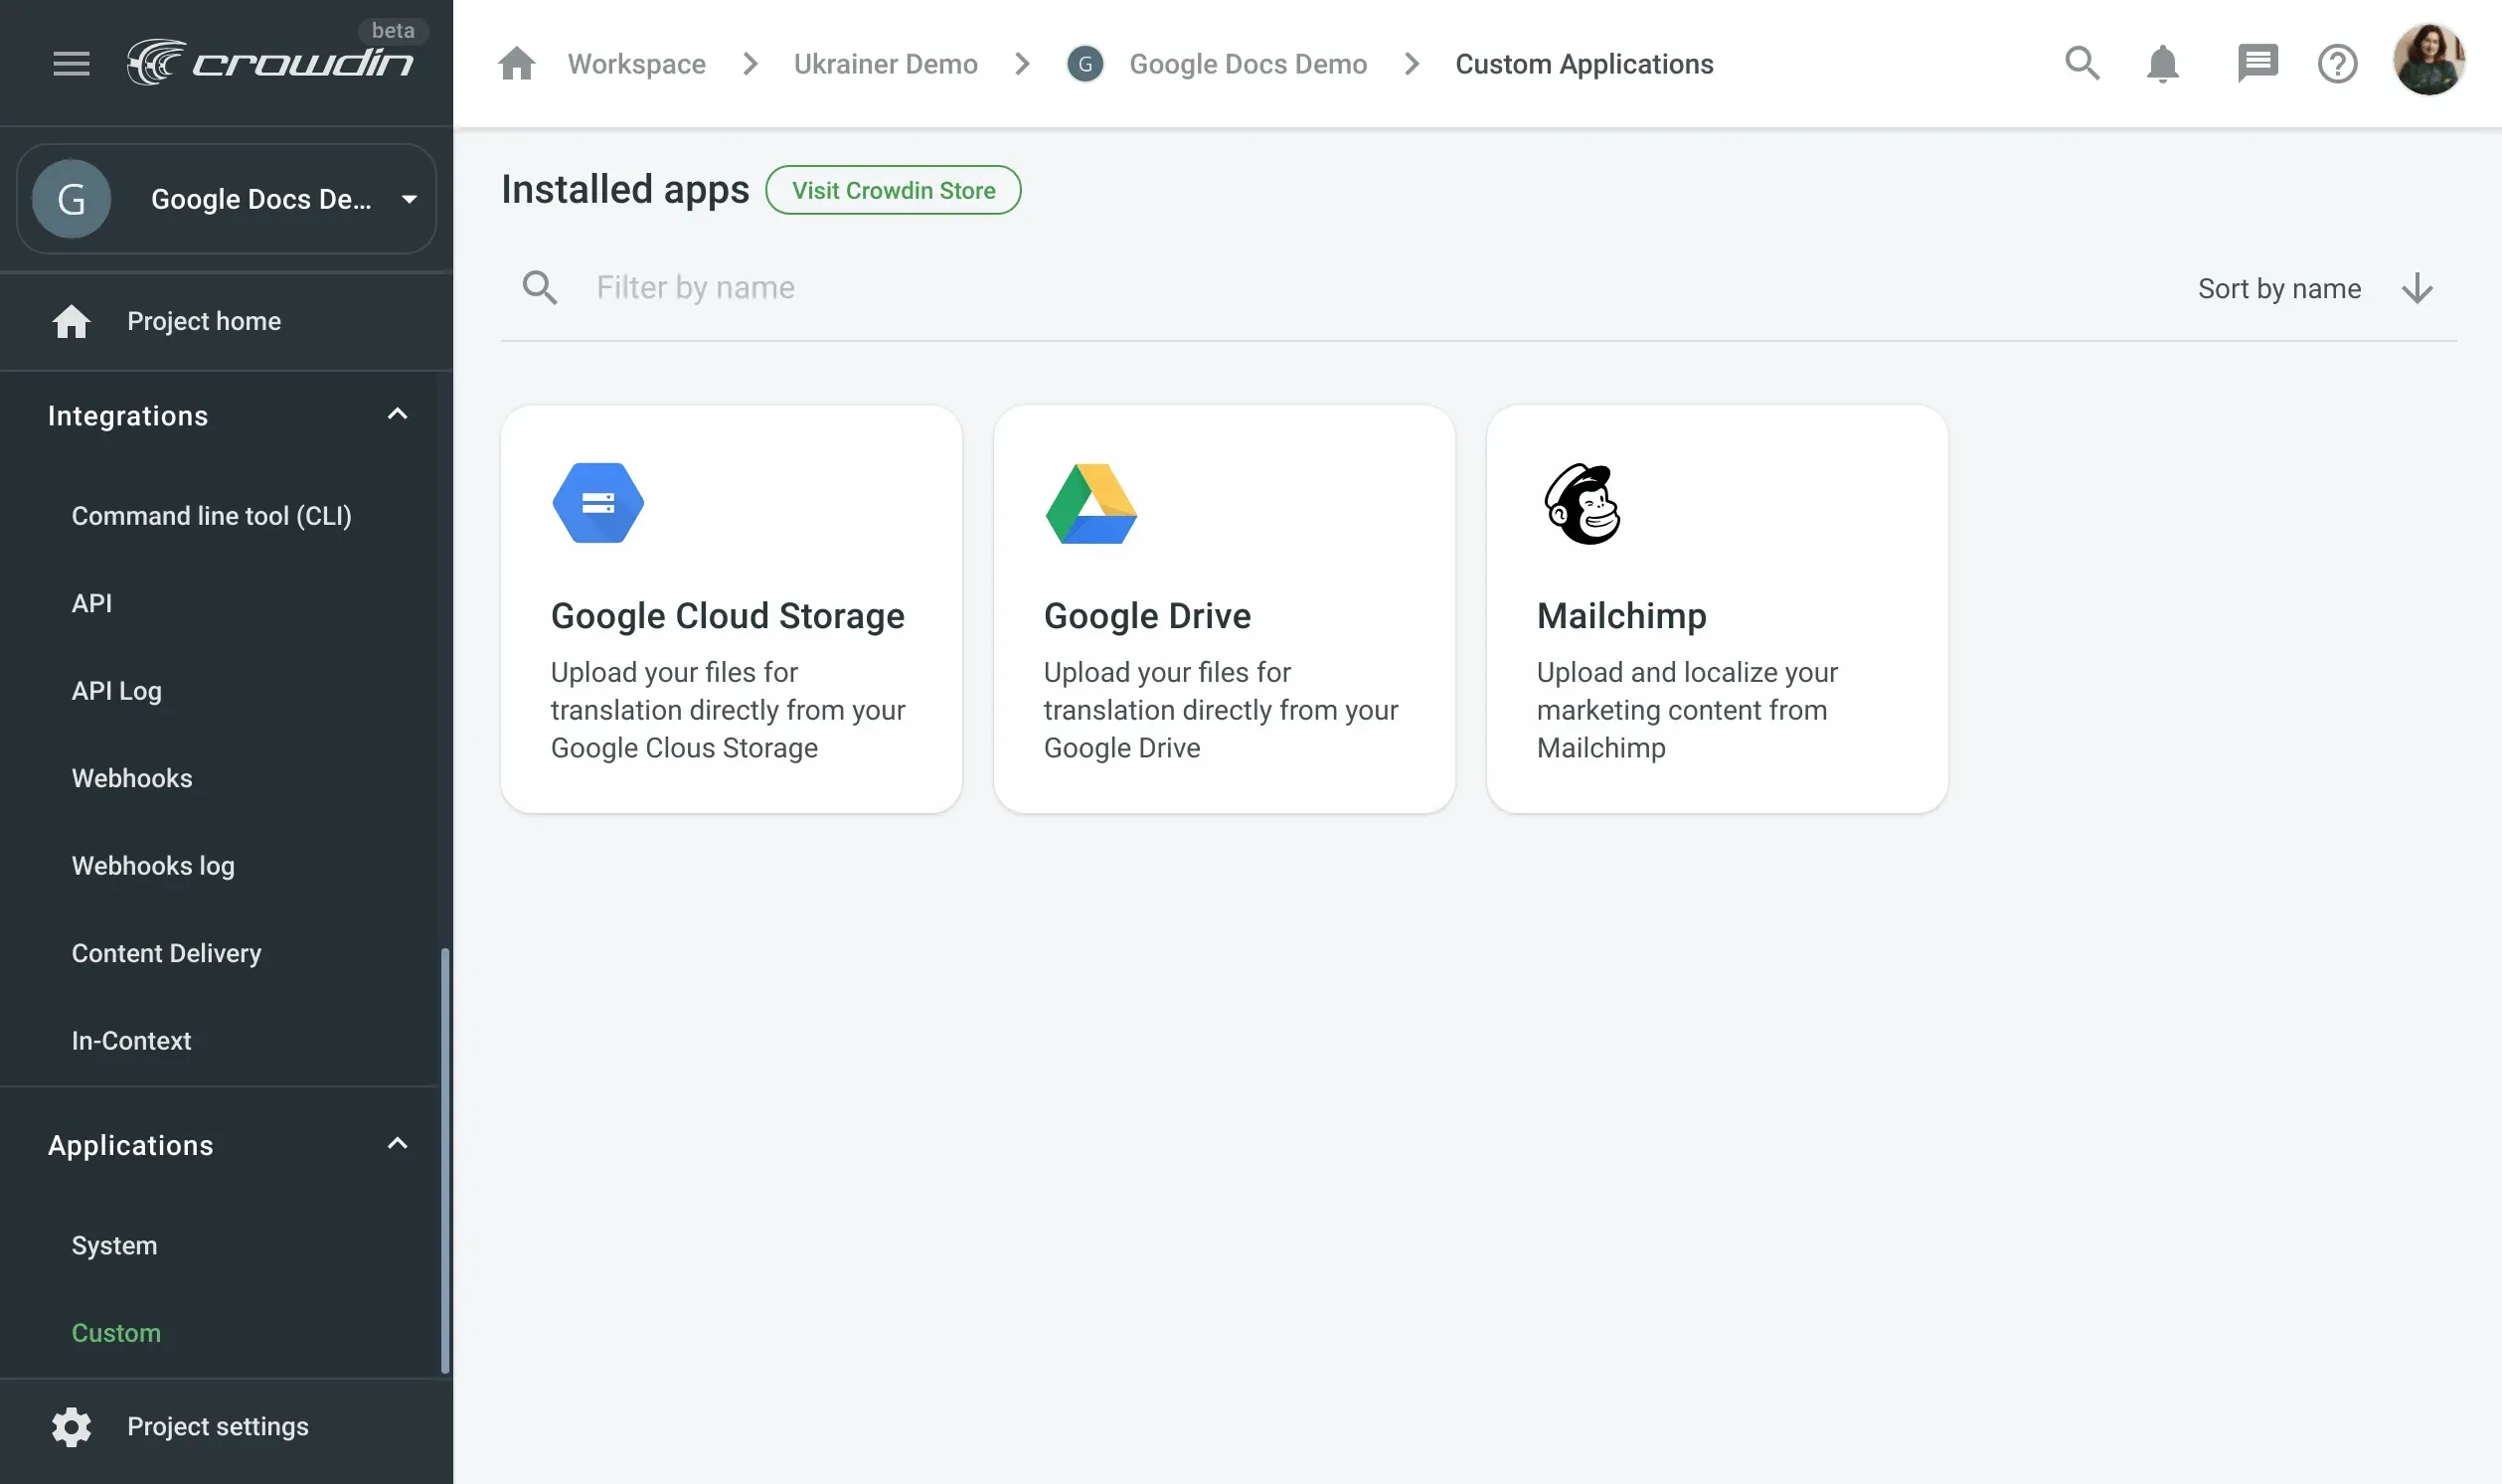Image resolution: width=2502 pixels, height=1484 pixels.
Task: Open Webhooks in the sidebar
Action: tap(132, 778)
